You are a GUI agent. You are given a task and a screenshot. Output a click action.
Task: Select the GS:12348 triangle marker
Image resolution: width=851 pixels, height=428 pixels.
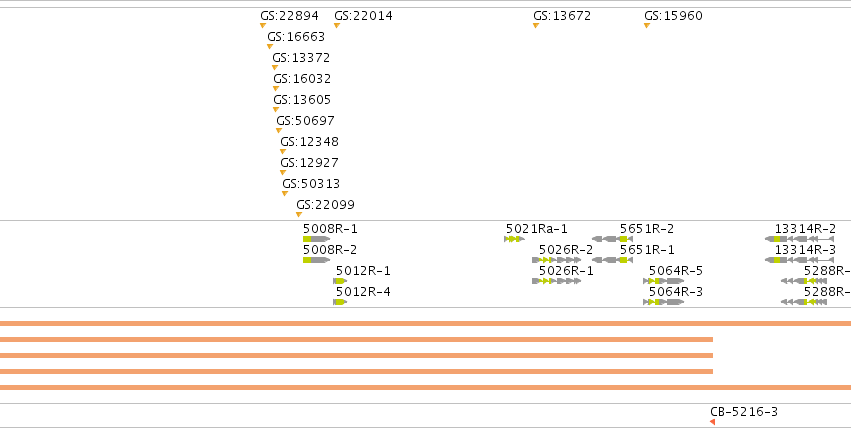(283, 152)
